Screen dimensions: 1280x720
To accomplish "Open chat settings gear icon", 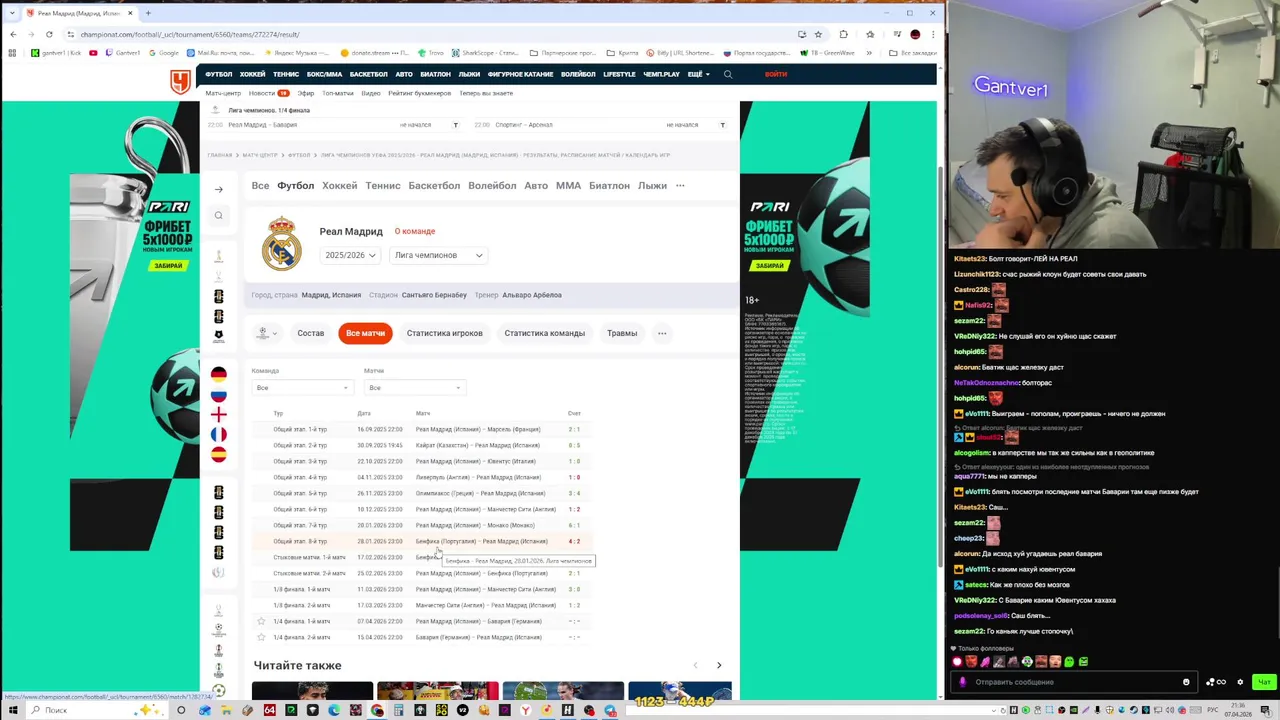I will tap(1240, 682).
